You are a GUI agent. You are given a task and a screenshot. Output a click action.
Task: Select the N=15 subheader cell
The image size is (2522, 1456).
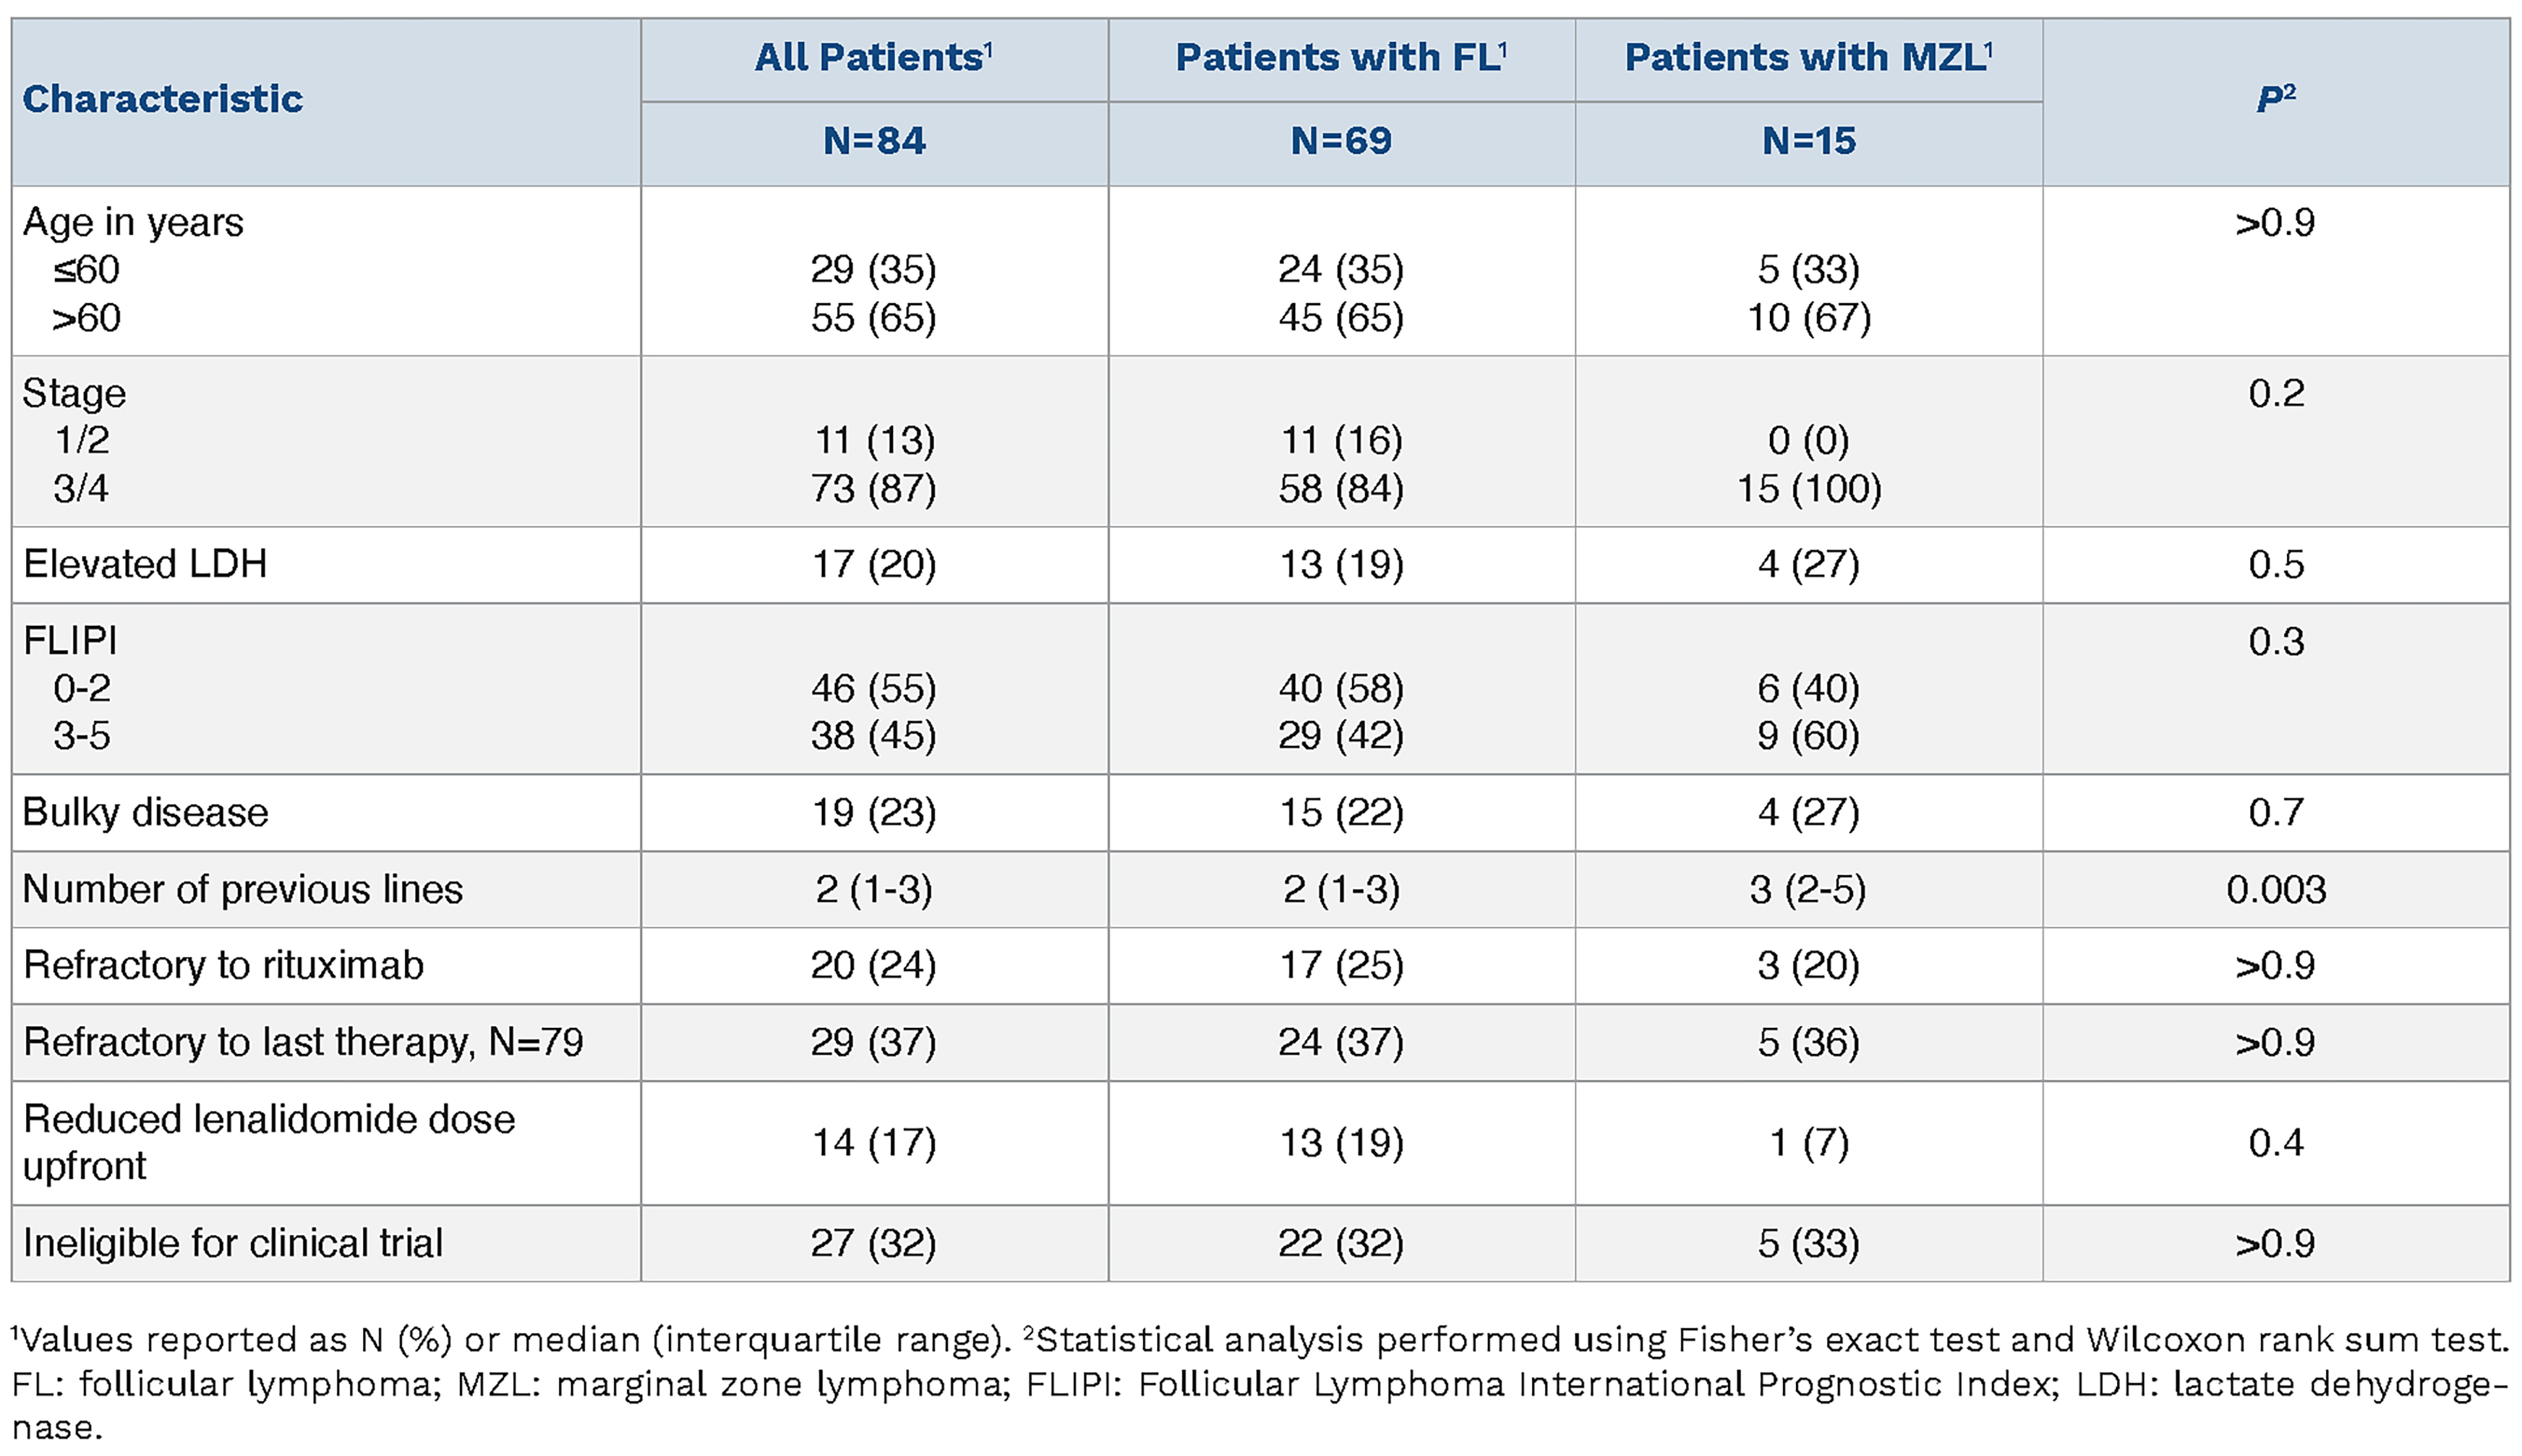pyautogui.click(x=1808, y=141)
